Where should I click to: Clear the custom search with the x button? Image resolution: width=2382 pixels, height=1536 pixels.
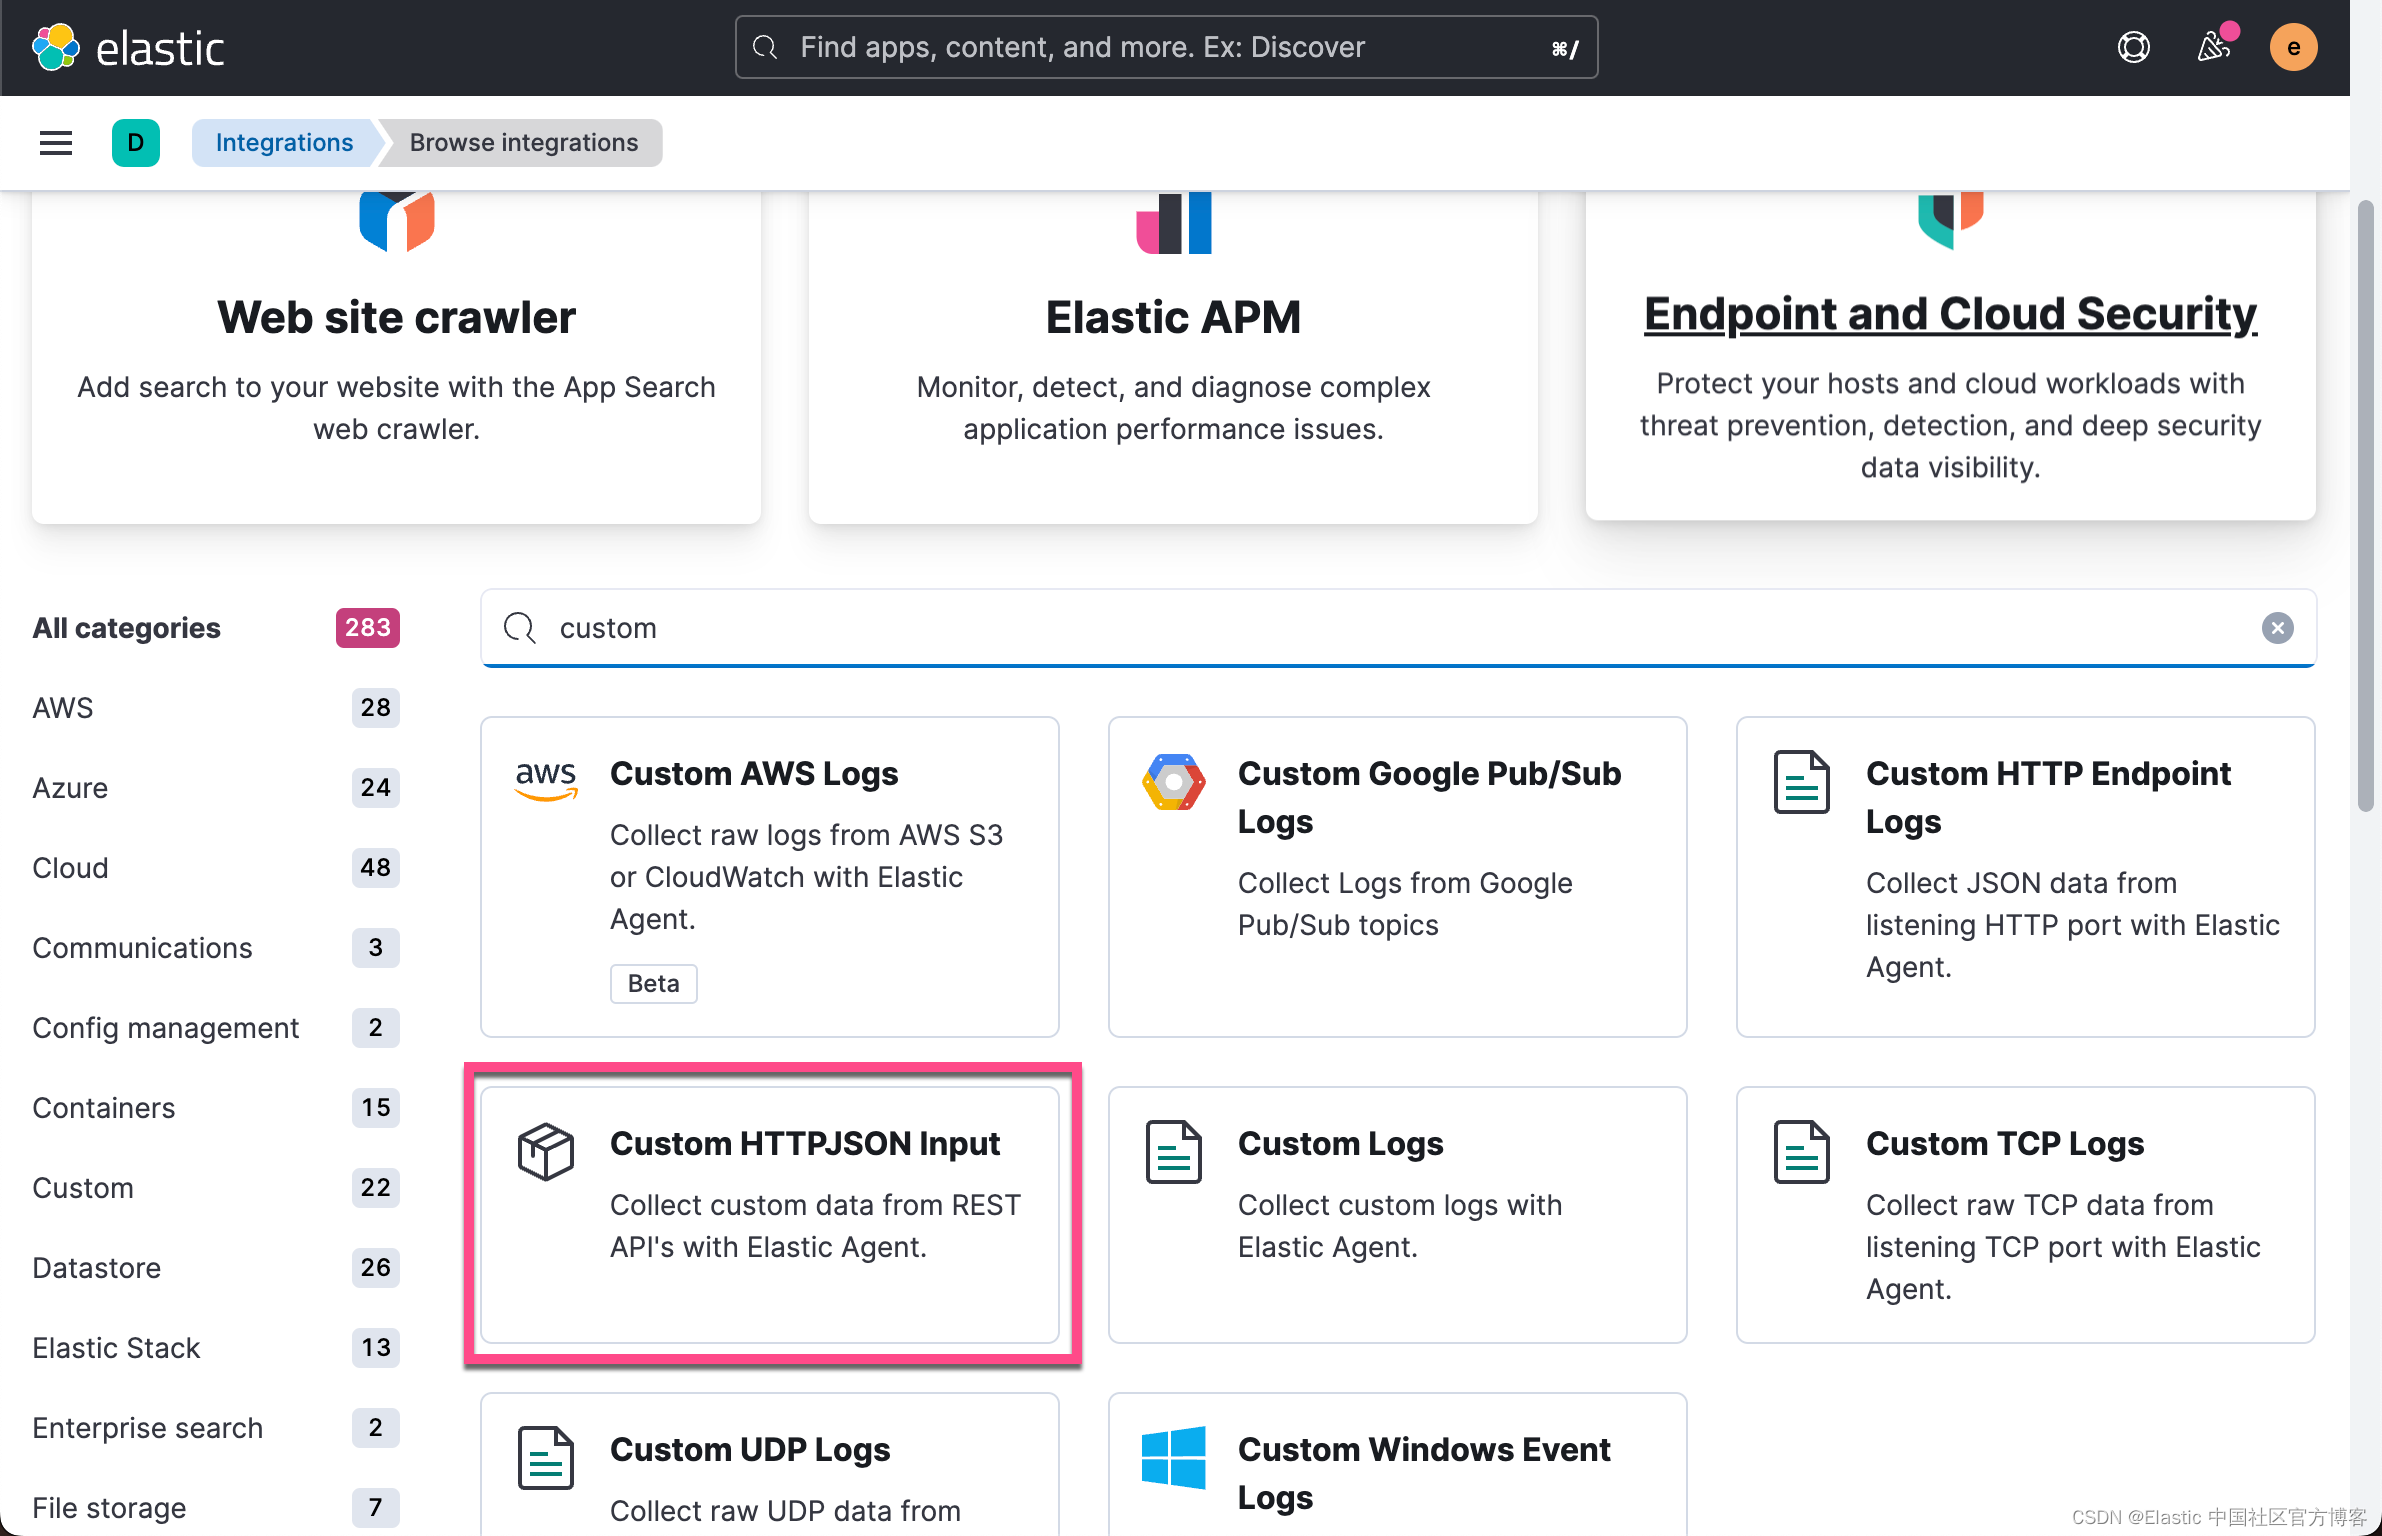click(2277, 628)
